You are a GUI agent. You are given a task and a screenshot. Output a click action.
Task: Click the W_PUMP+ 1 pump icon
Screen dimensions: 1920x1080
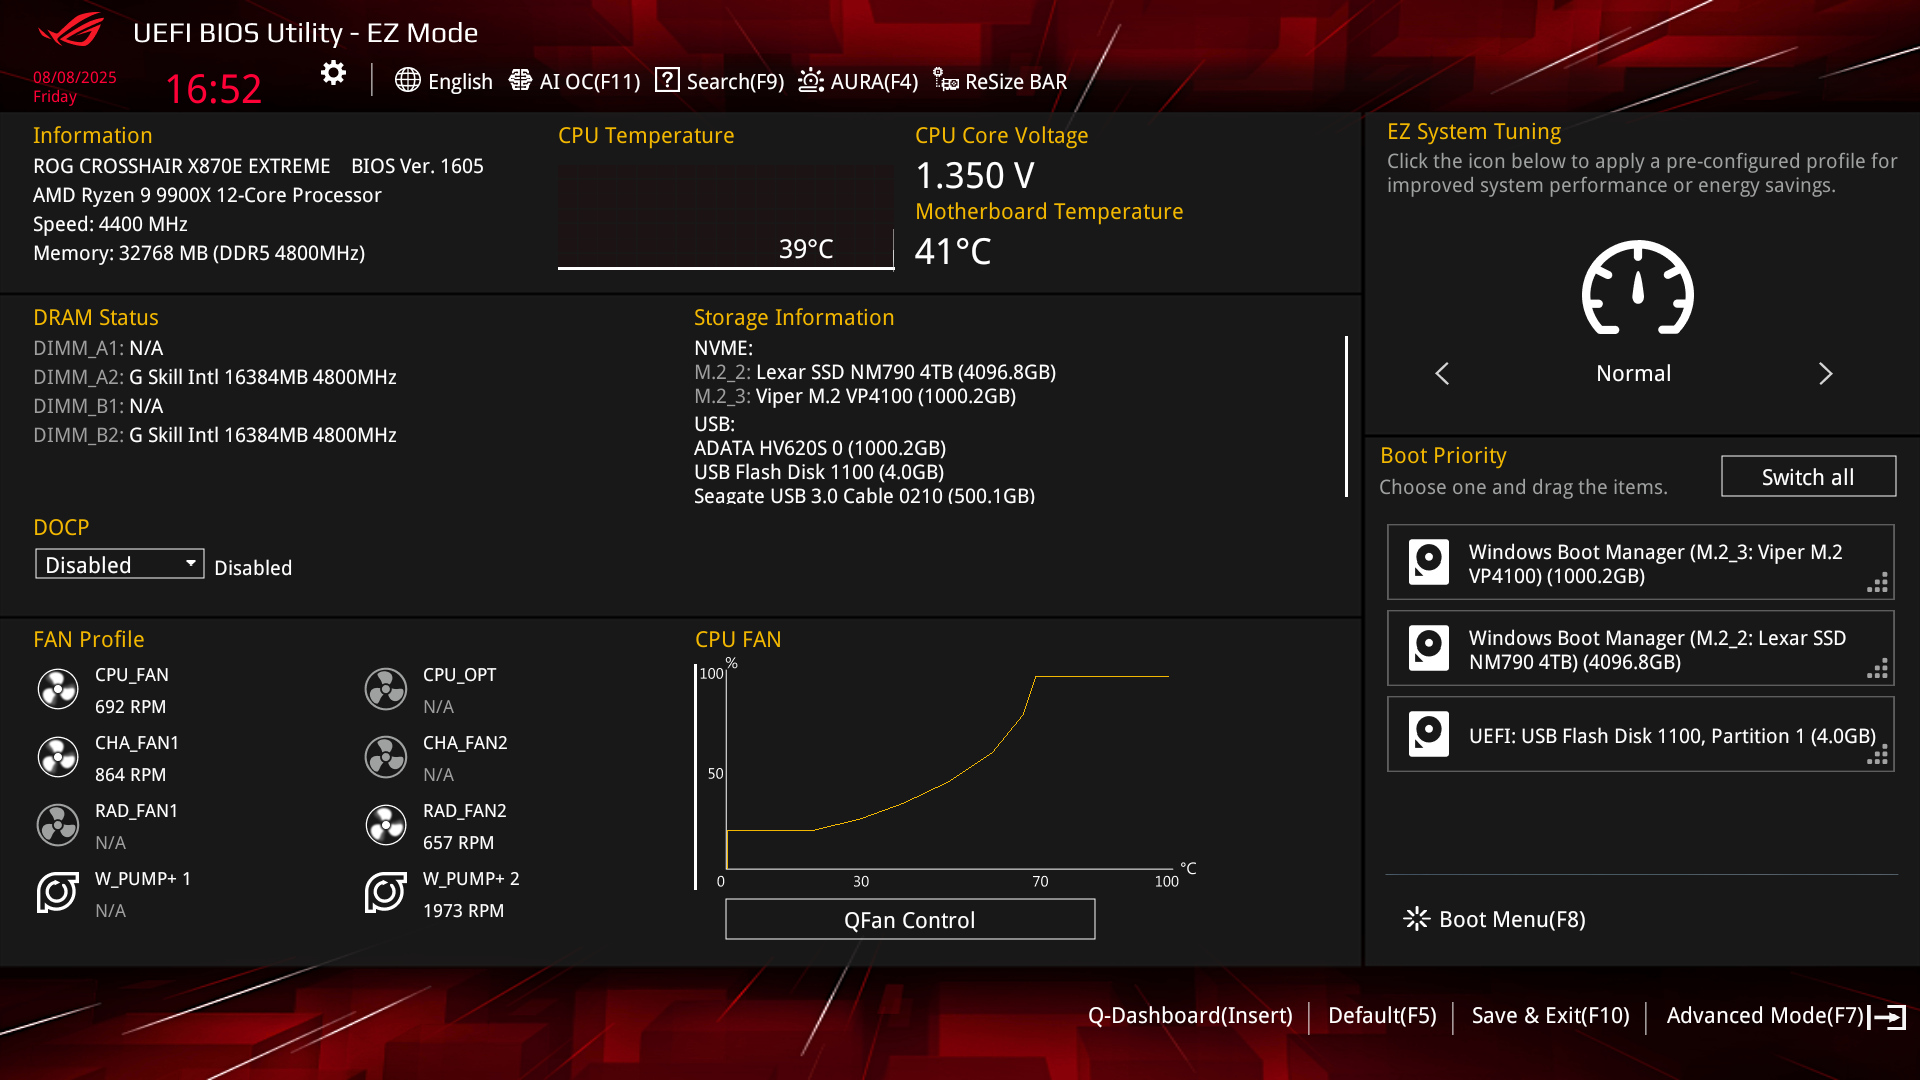pyautogui.click(x=58, y=892)
